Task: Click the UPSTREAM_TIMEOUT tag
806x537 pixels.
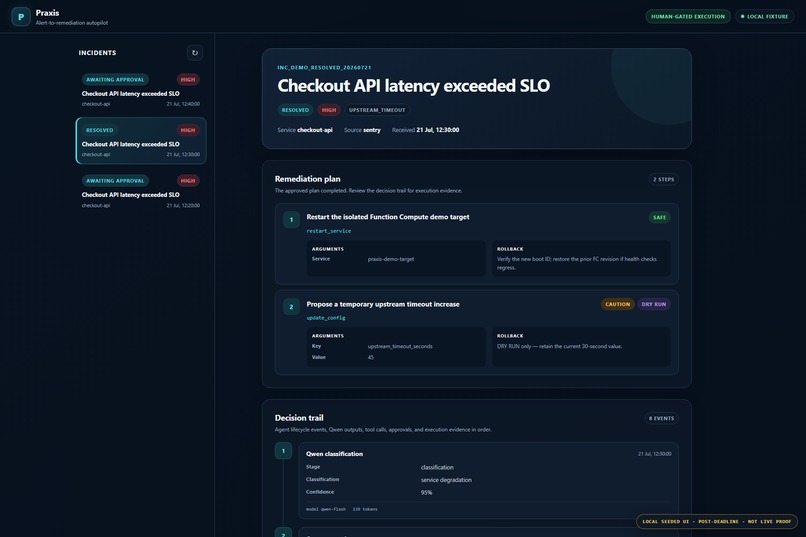Action: tap(377, 110)
